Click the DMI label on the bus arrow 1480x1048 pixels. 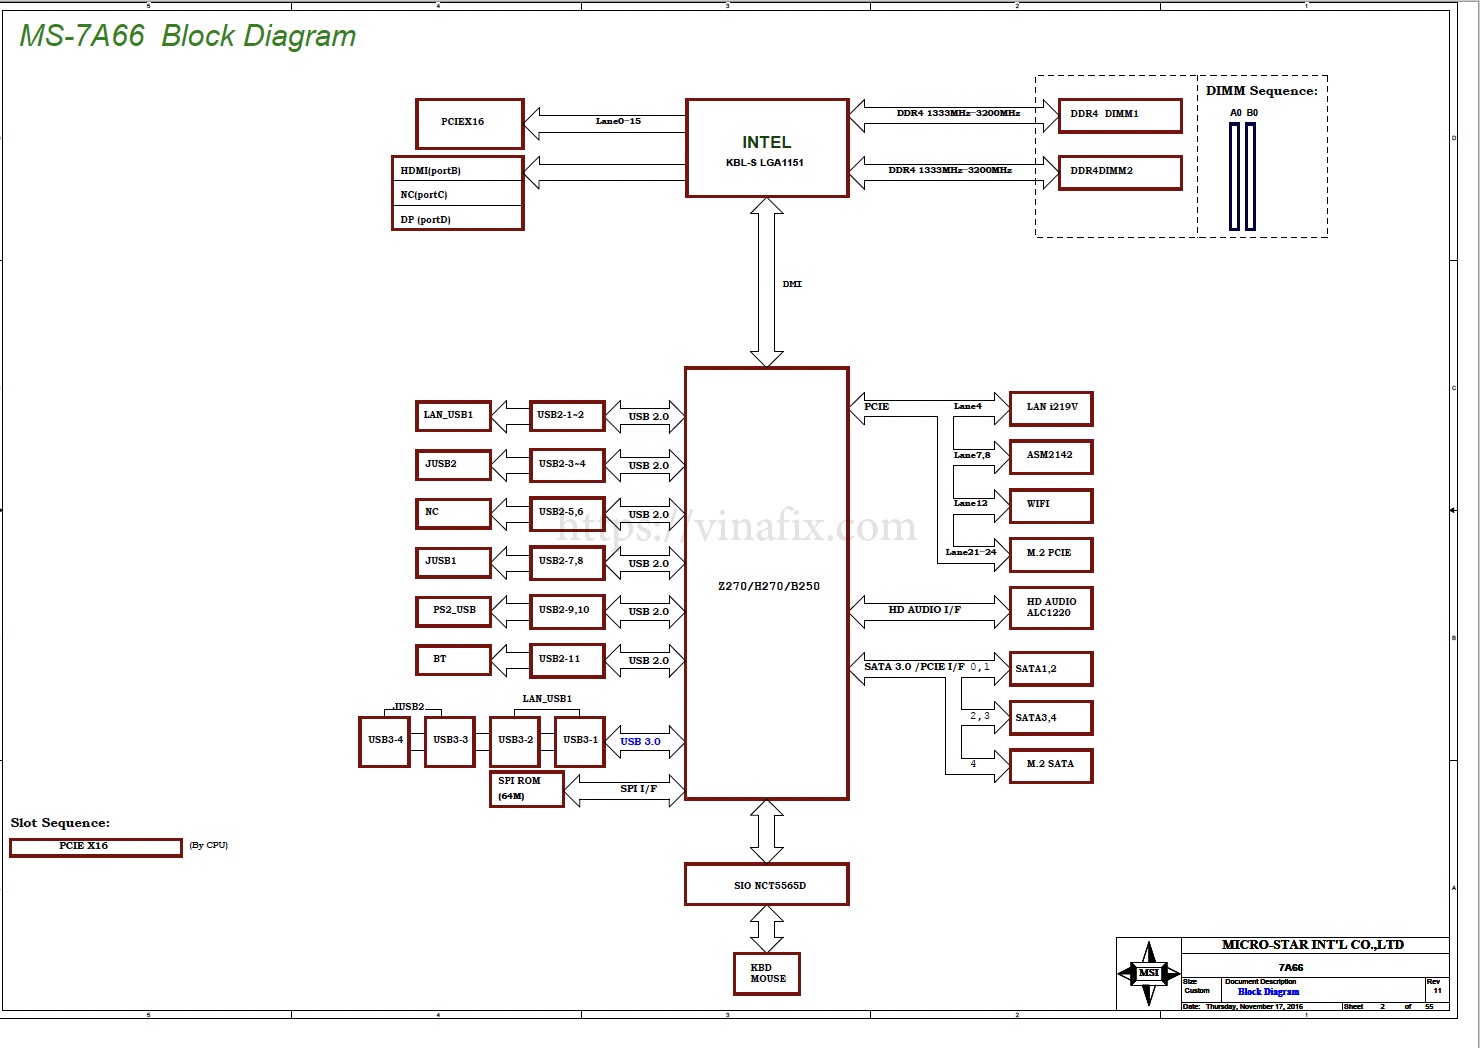pos(792,284)
